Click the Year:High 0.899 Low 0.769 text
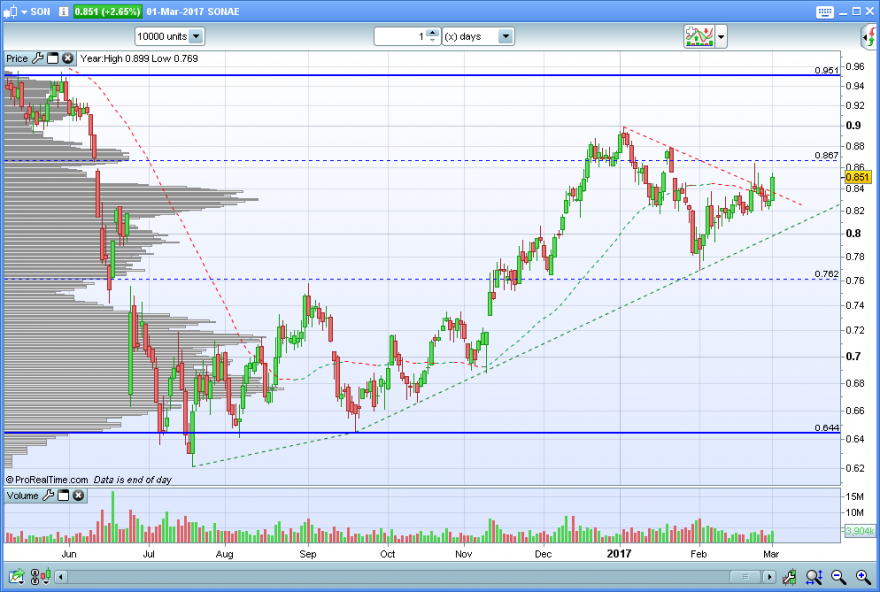The width and height of the screenshot is (880, 592). 139,58
